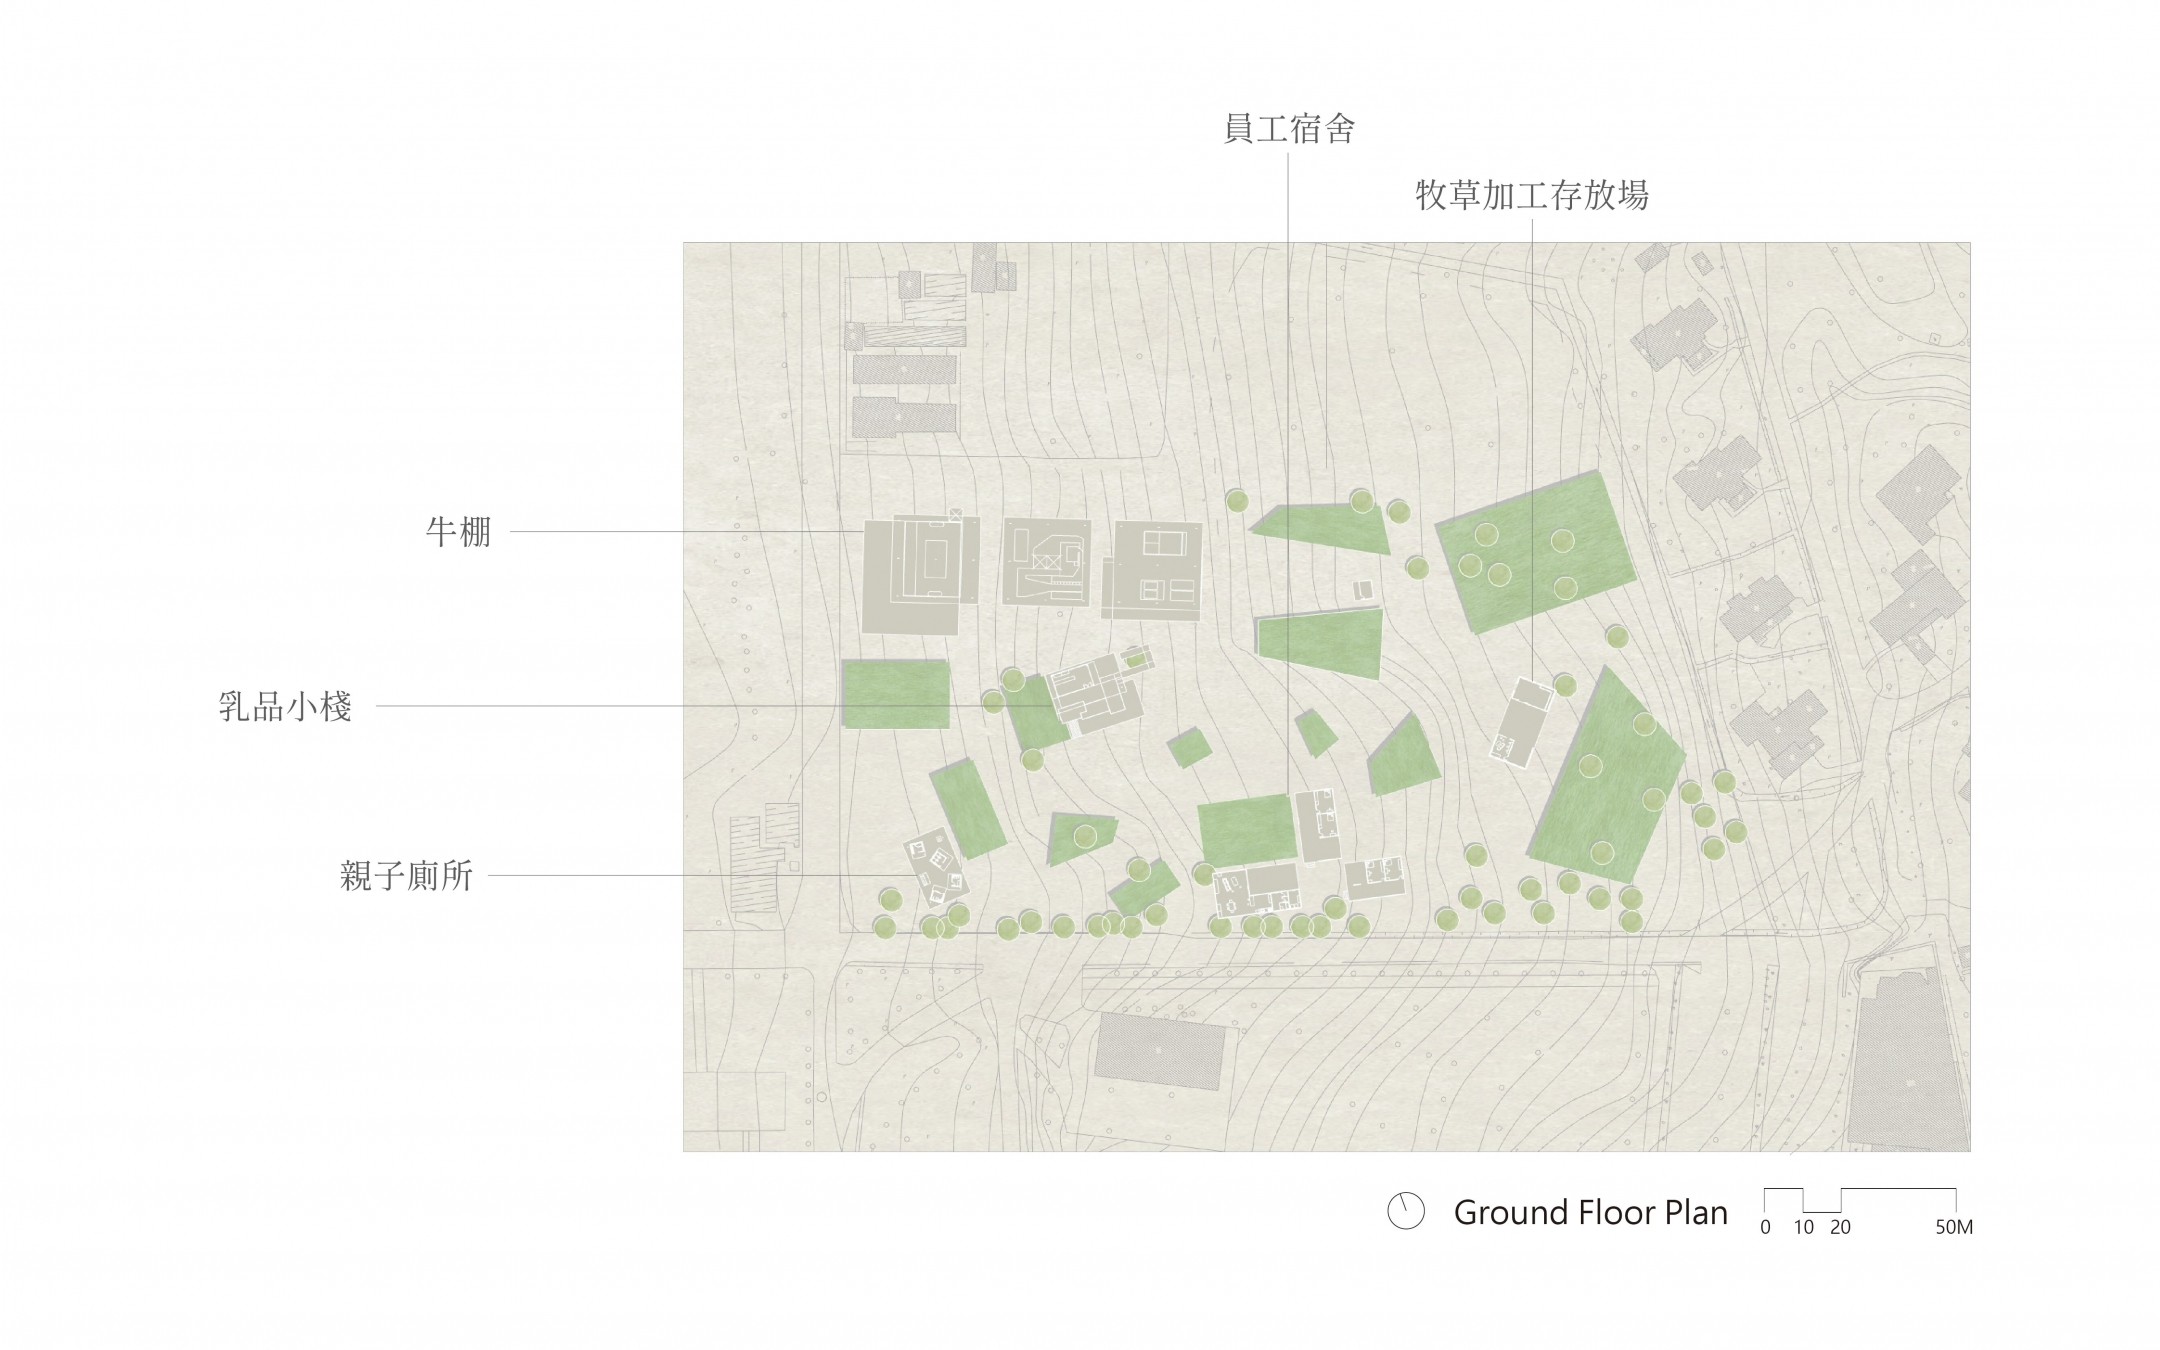Click the Ground Floor Plan title
Viewport: 2160px width, 1350px height.
pyautogui.click(x=1591, y=1213)
